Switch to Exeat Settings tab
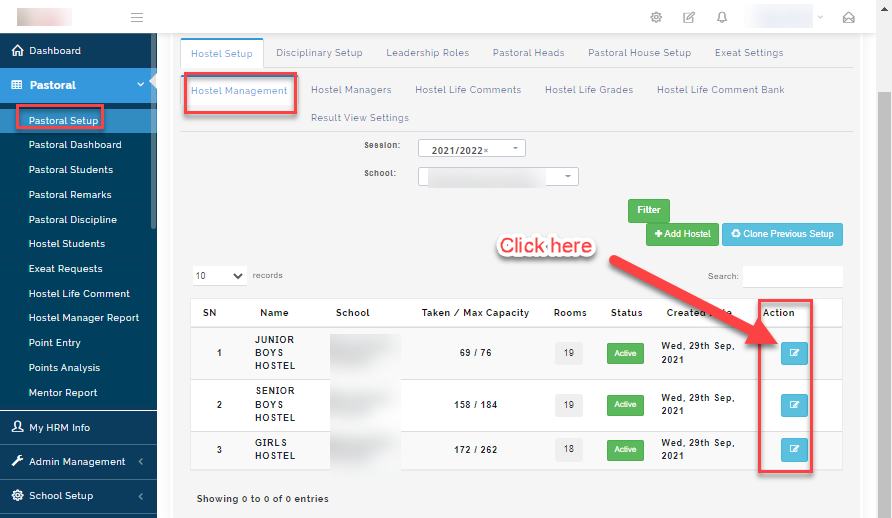Screen dimensions: 892x518 point(749,52)
